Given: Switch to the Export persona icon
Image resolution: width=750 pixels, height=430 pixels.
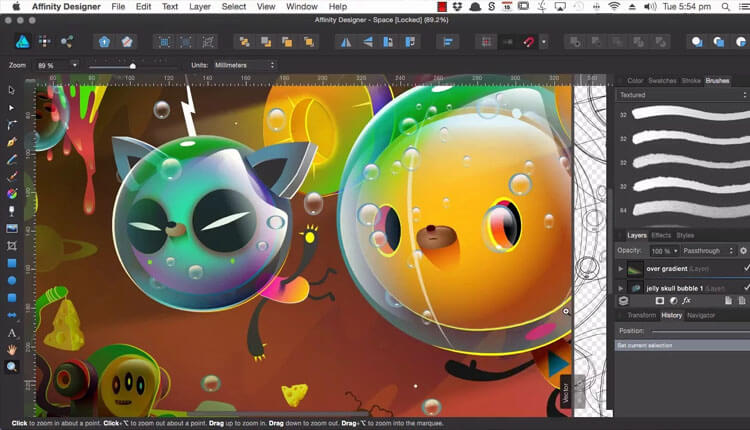Looking at the screenshot, I should click(66, 42).
